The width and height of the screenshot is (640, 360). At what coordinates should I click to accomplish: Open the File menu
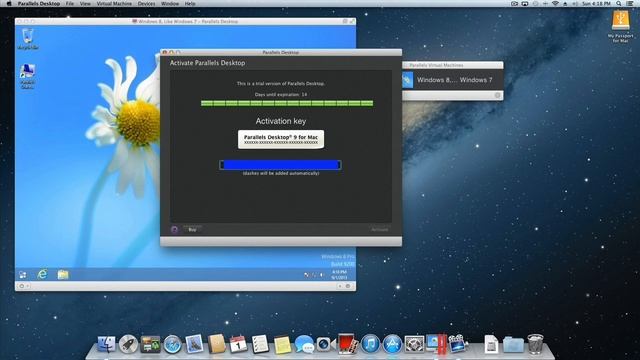(x=70, y=3)
